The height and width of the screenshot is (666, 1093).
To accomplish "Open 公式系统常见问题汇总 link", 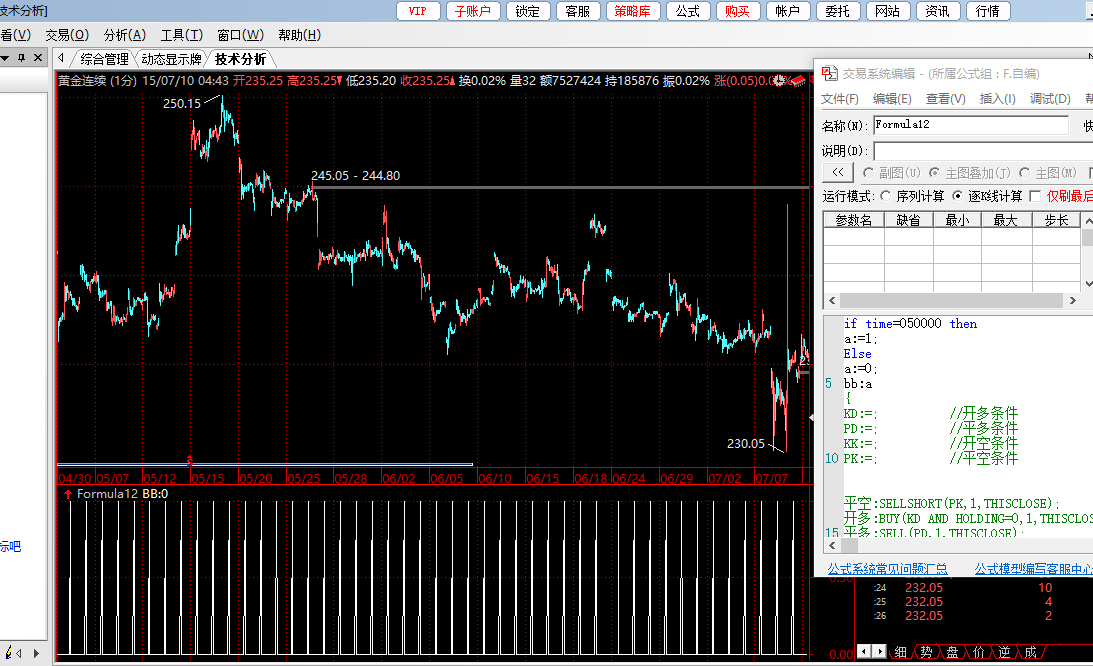I will pos(887,568).
